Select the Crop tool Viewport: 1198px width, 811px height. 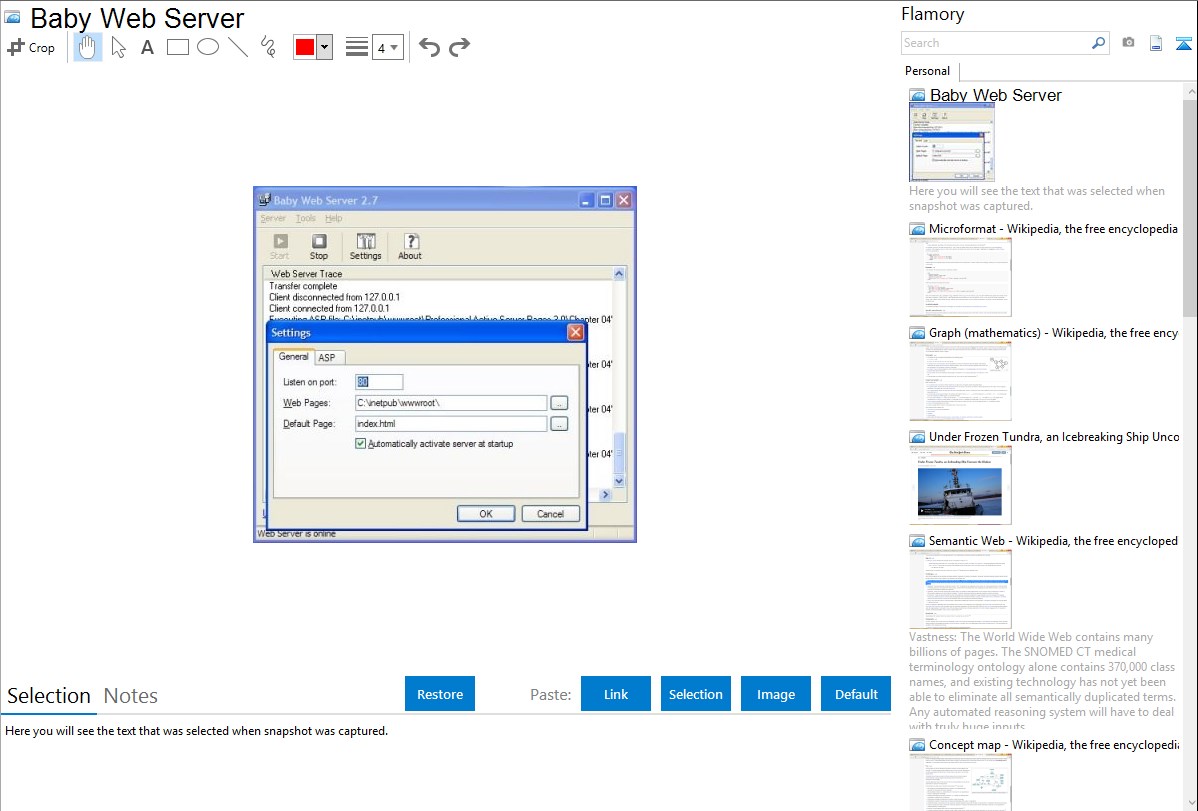pyautogui.click(x=31, y=47)
